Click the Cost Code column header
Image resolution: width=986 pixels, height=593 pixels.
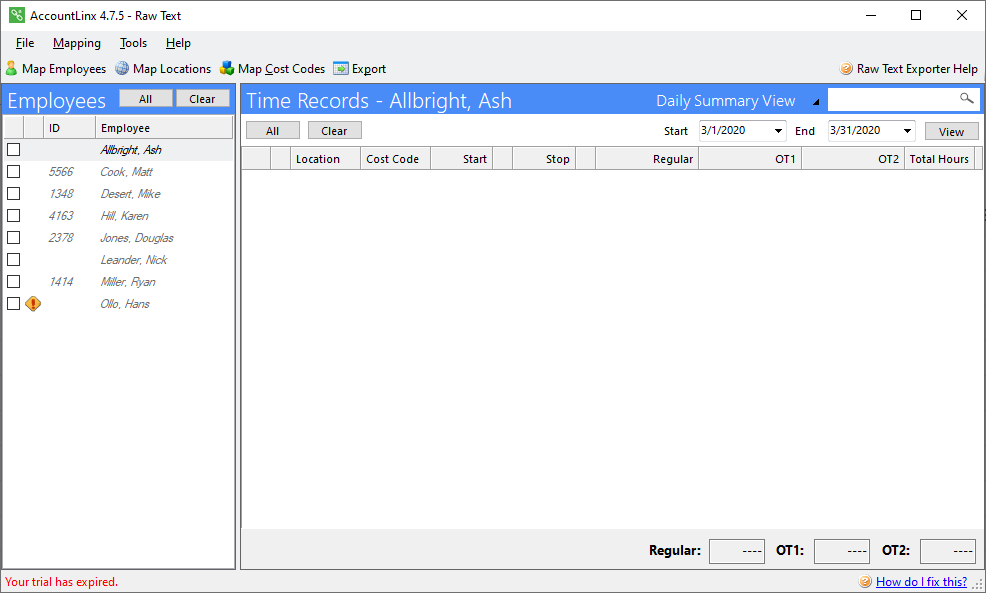click(395, 159)
